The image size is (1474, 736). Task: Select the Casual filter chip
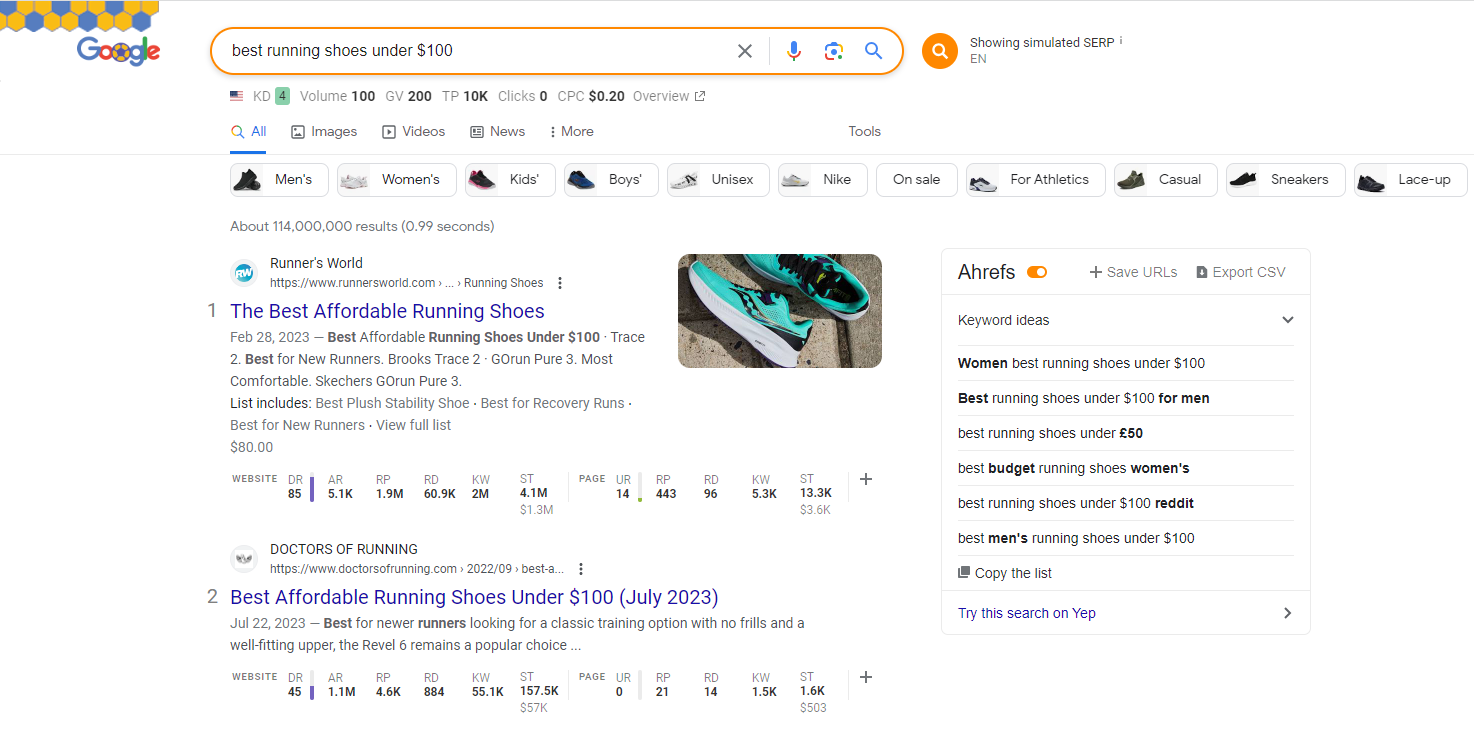pyautogui.click(x=1166, y=180)
